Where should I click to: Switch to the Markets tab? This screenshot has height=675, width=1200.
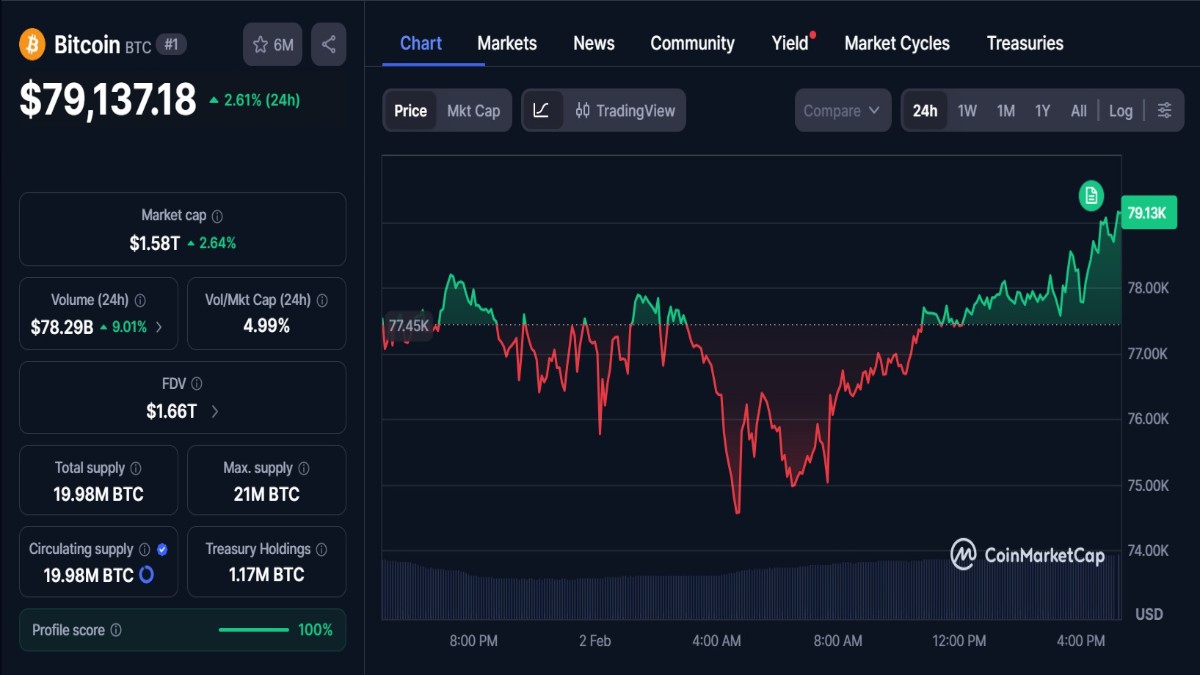(507, 43)
